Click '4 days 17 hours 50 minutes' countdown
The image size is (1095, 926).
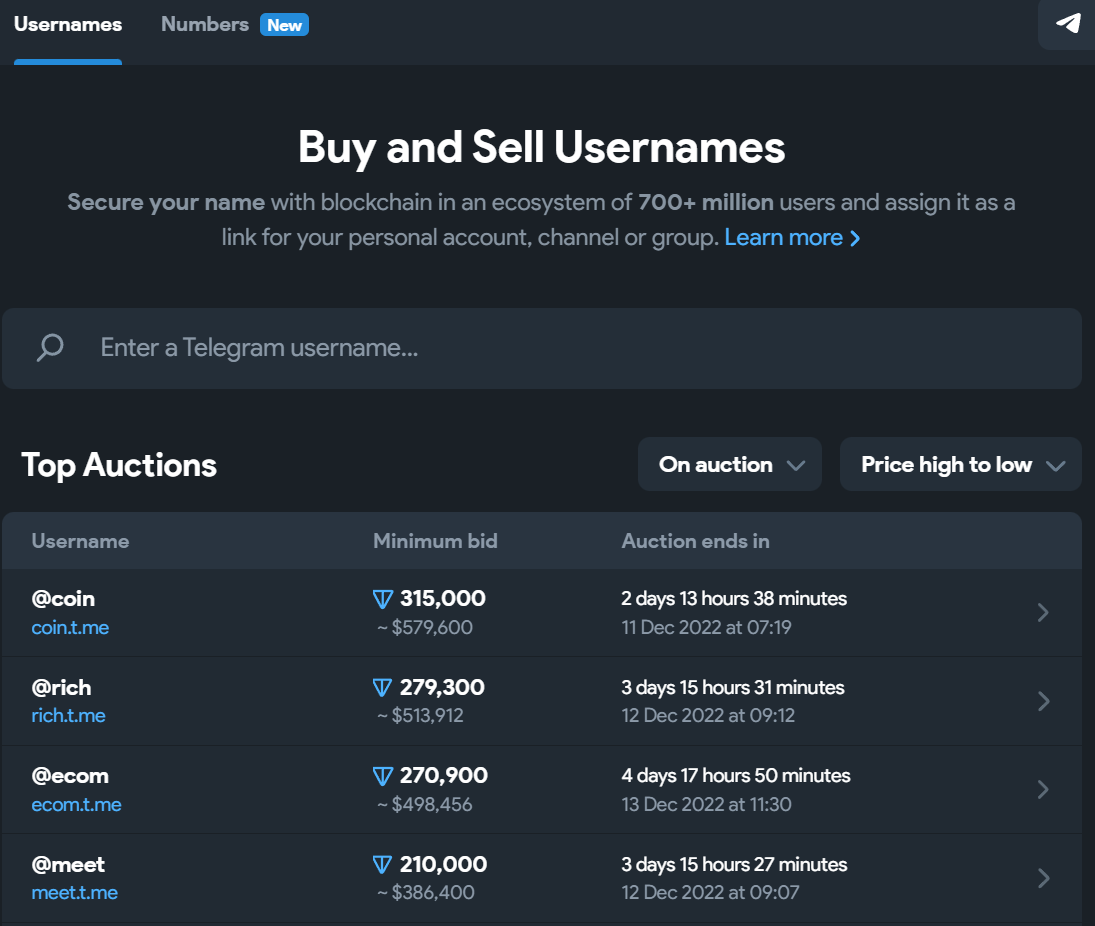[736, 776]
